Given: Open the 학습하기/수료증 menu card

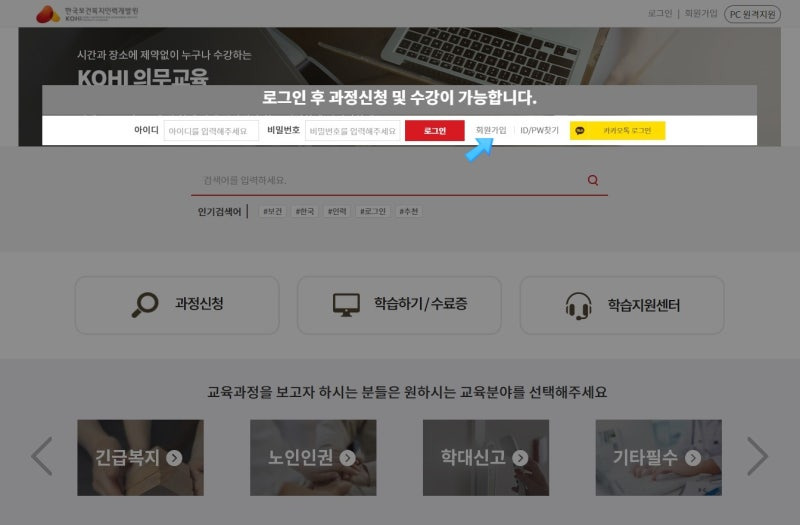Looking at the screenshot, I should tap(399, 305).
